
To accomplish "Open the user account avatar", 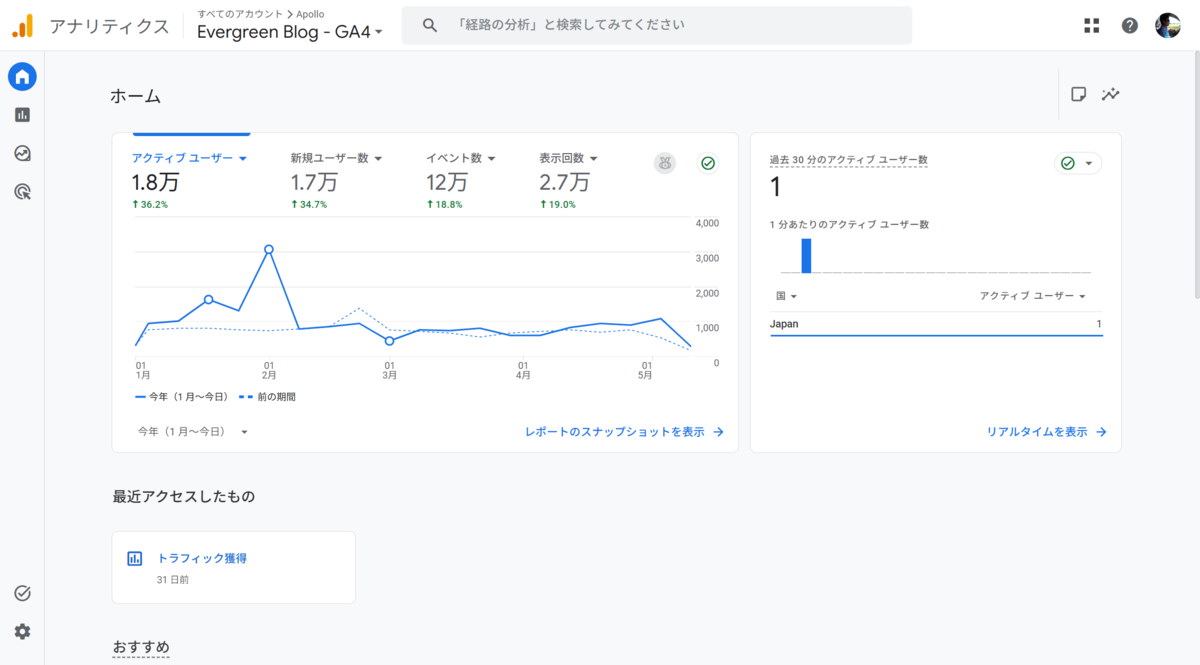I will point(1168,26).
